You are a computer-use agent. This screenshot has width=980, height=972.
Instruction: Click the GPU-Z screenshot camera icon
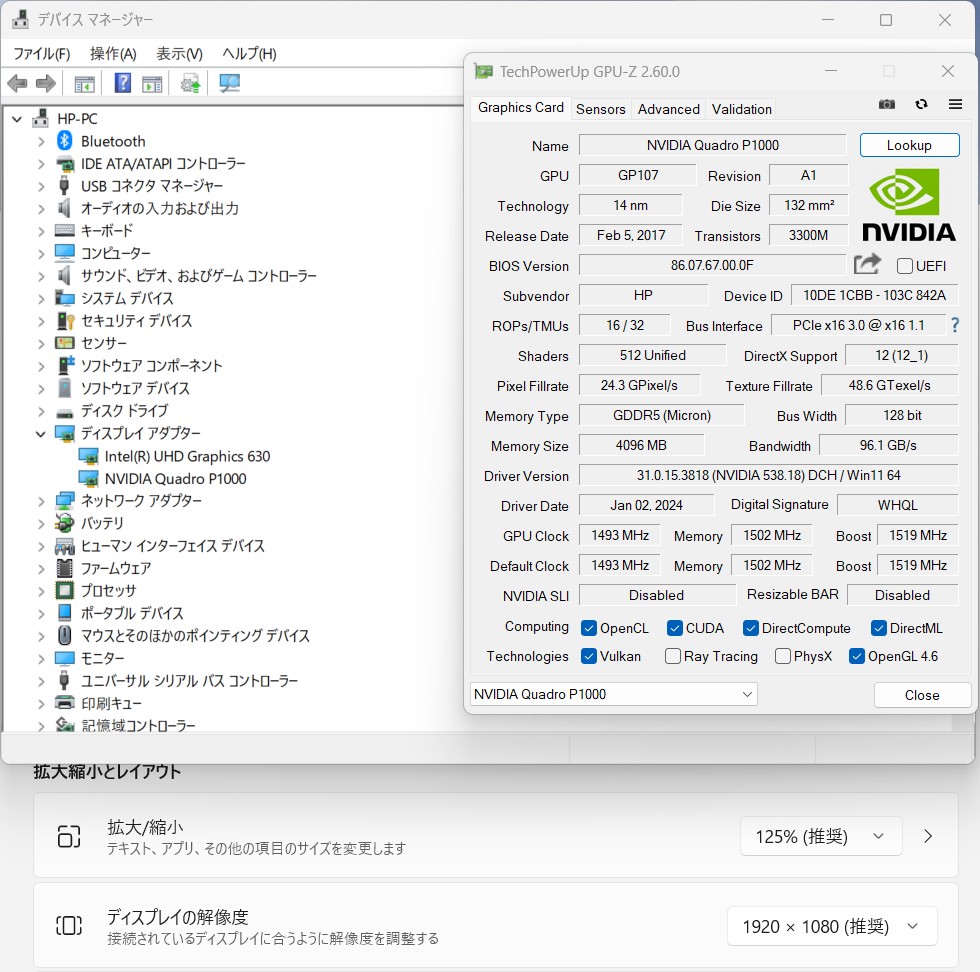tap(886, 104)
